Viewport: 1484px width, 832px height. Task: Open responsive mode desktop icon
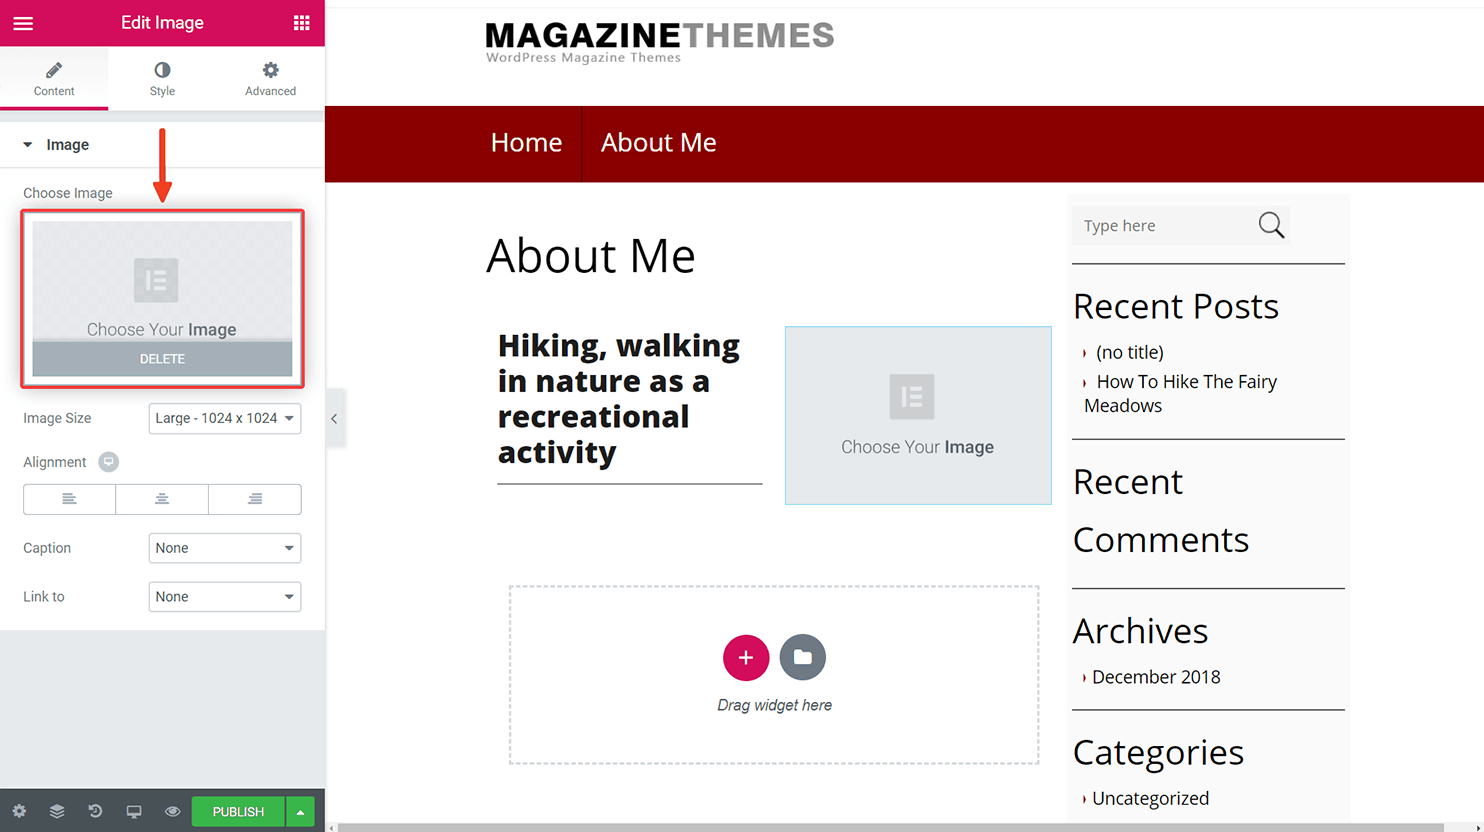(134, 811)
